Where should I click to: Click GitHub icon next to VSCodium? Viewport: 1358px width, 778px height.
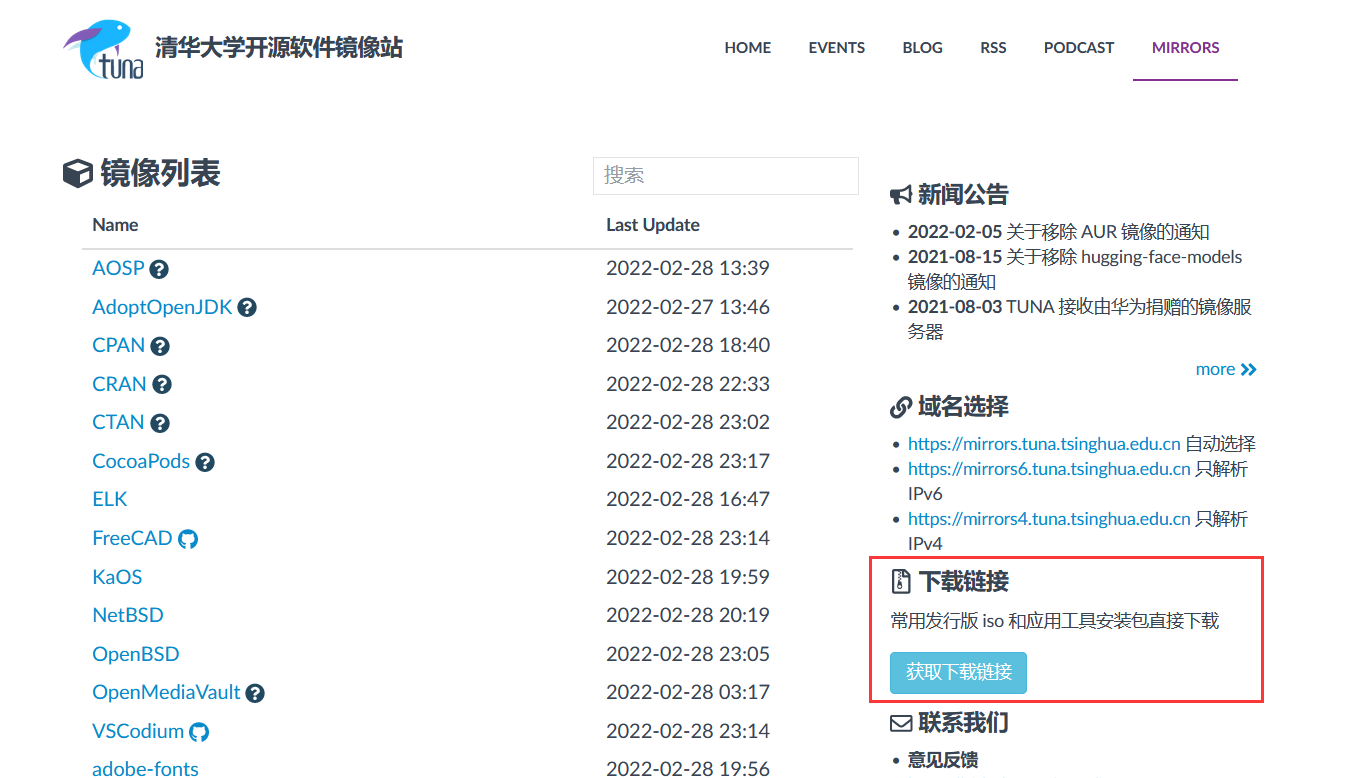click(199, 732)
